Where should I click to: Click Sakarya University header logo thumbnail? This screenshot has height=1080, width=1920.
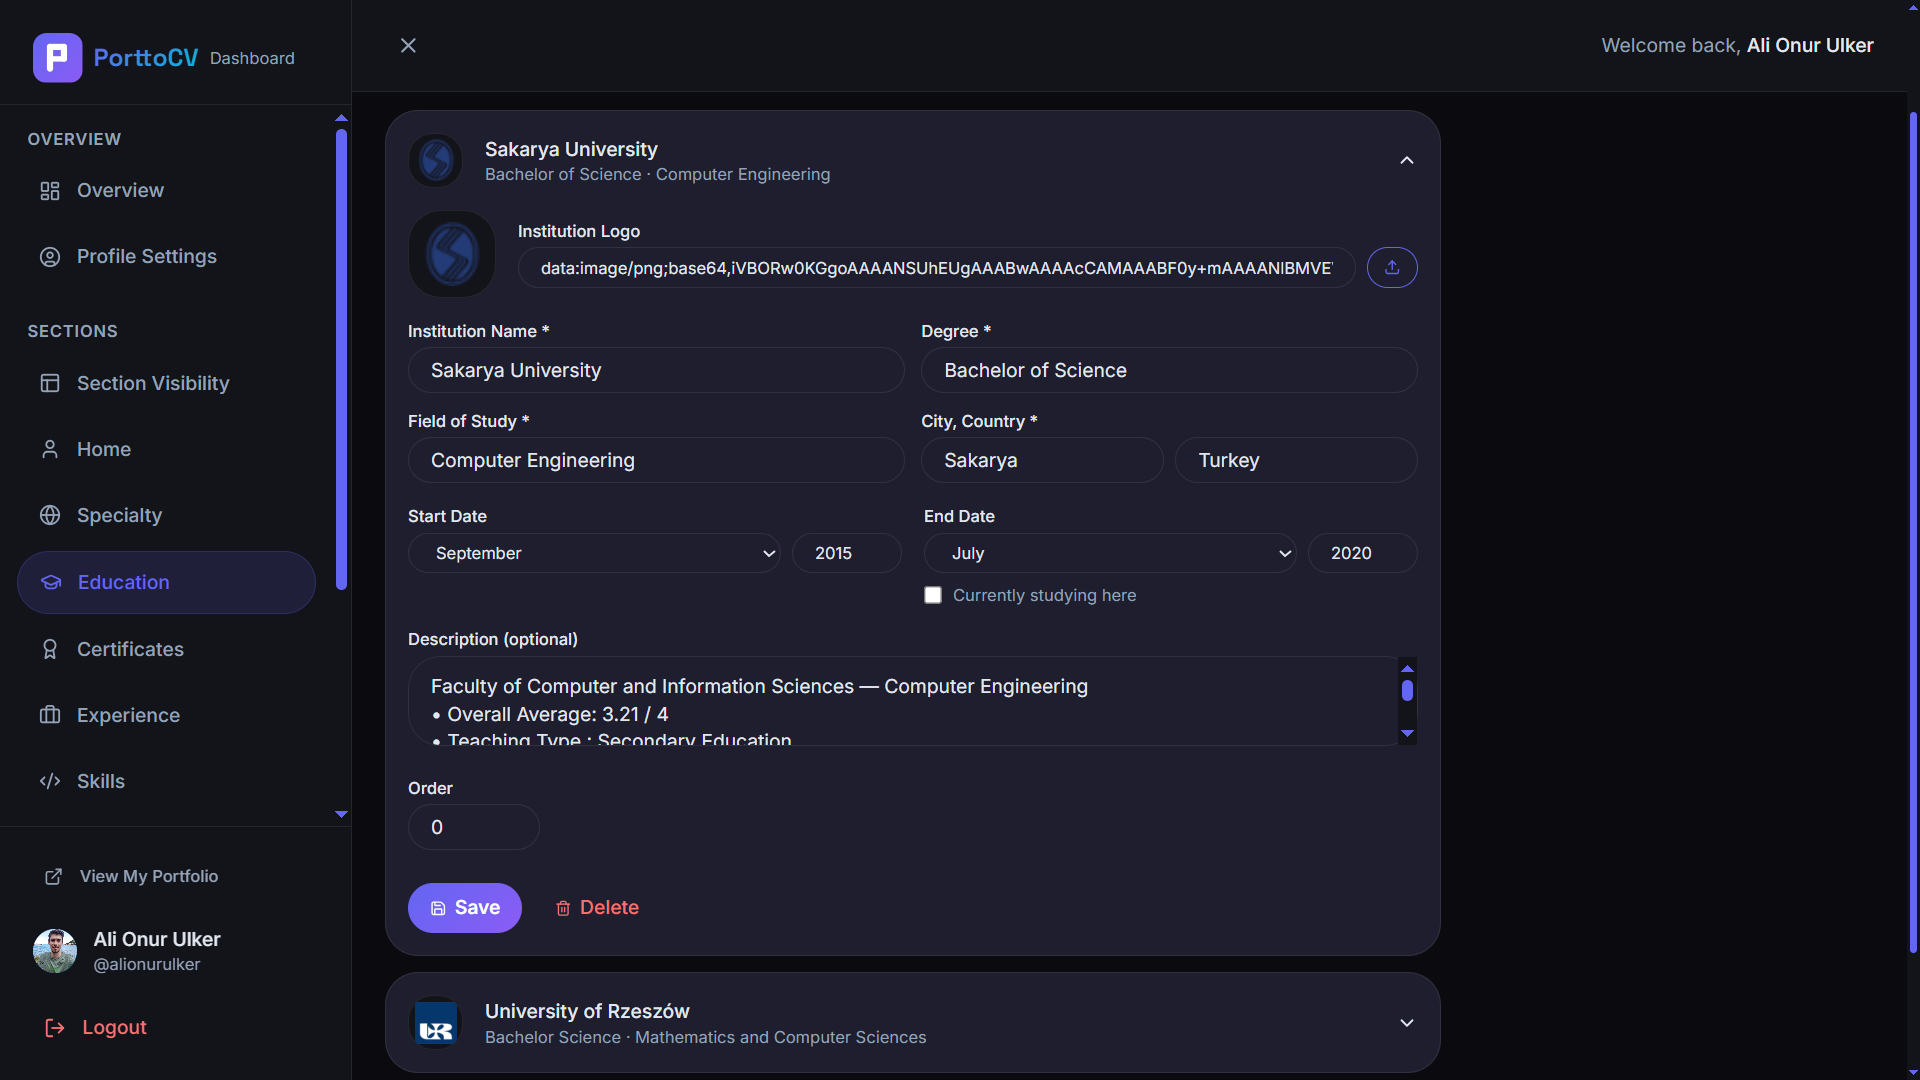coord(436,160)
